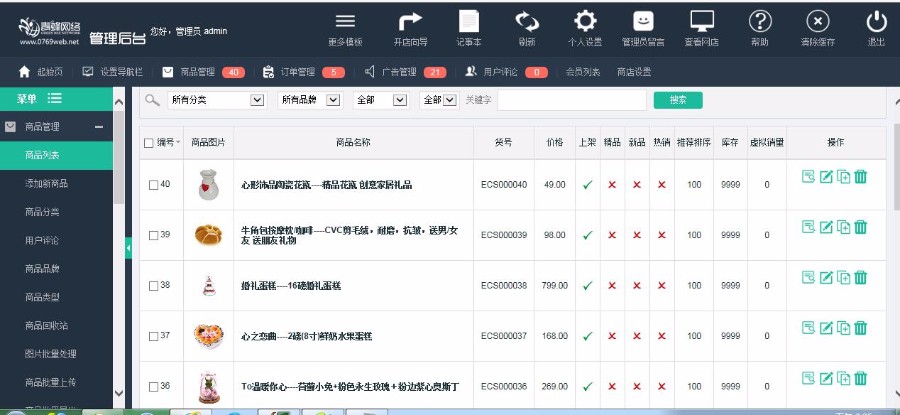Launch the 开店向导 shop setup wizard

[x=410, y=22]
